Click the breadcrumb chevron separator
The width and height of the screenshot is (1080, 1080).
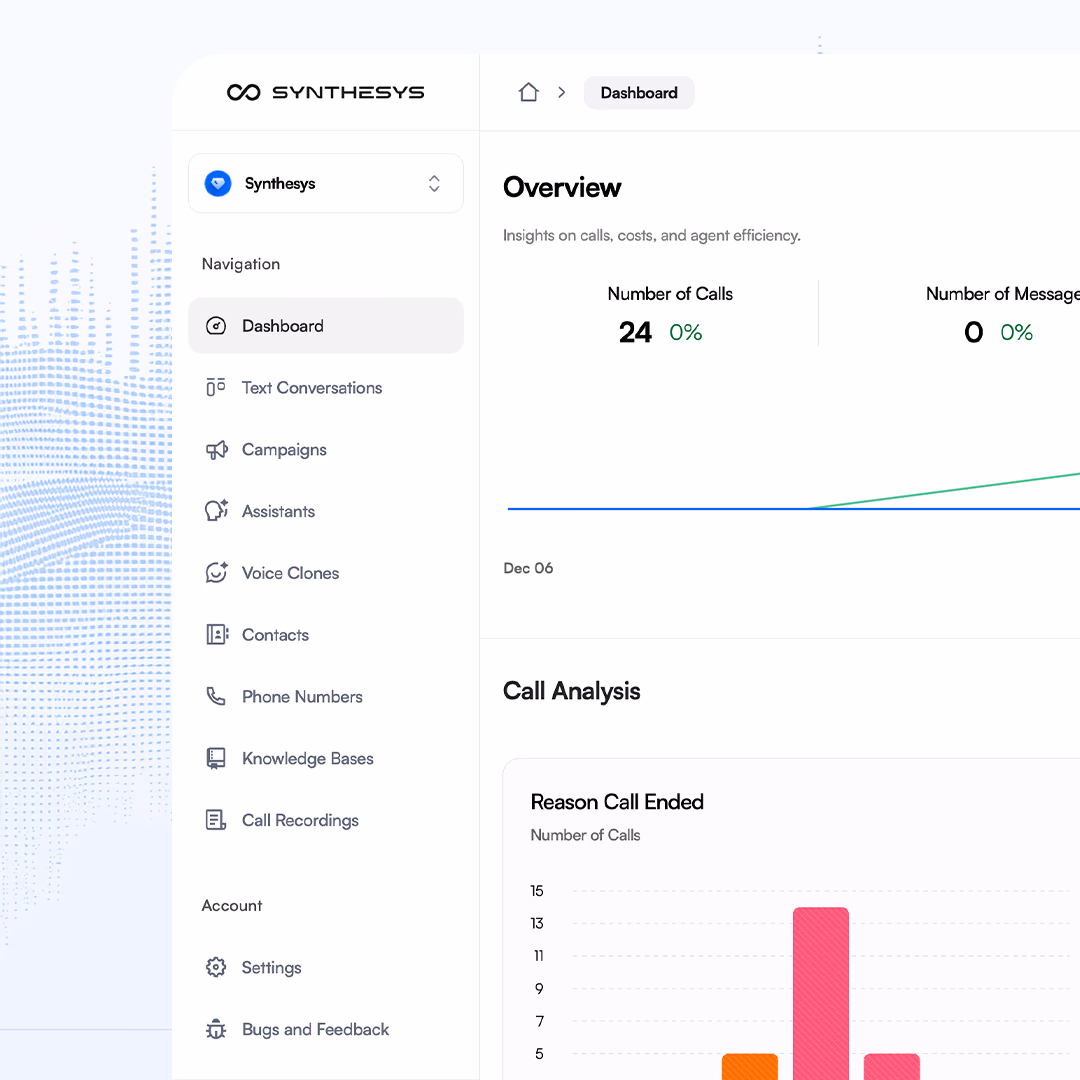tap(562, 92)
